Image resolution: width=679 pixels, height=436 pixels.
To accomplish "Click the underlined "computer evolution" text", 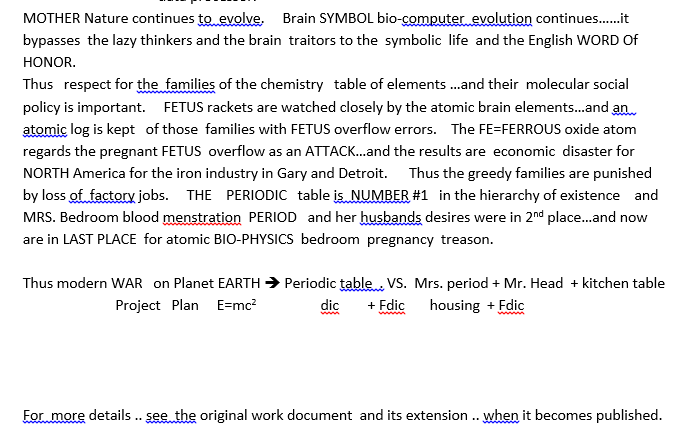I will 467,19.
